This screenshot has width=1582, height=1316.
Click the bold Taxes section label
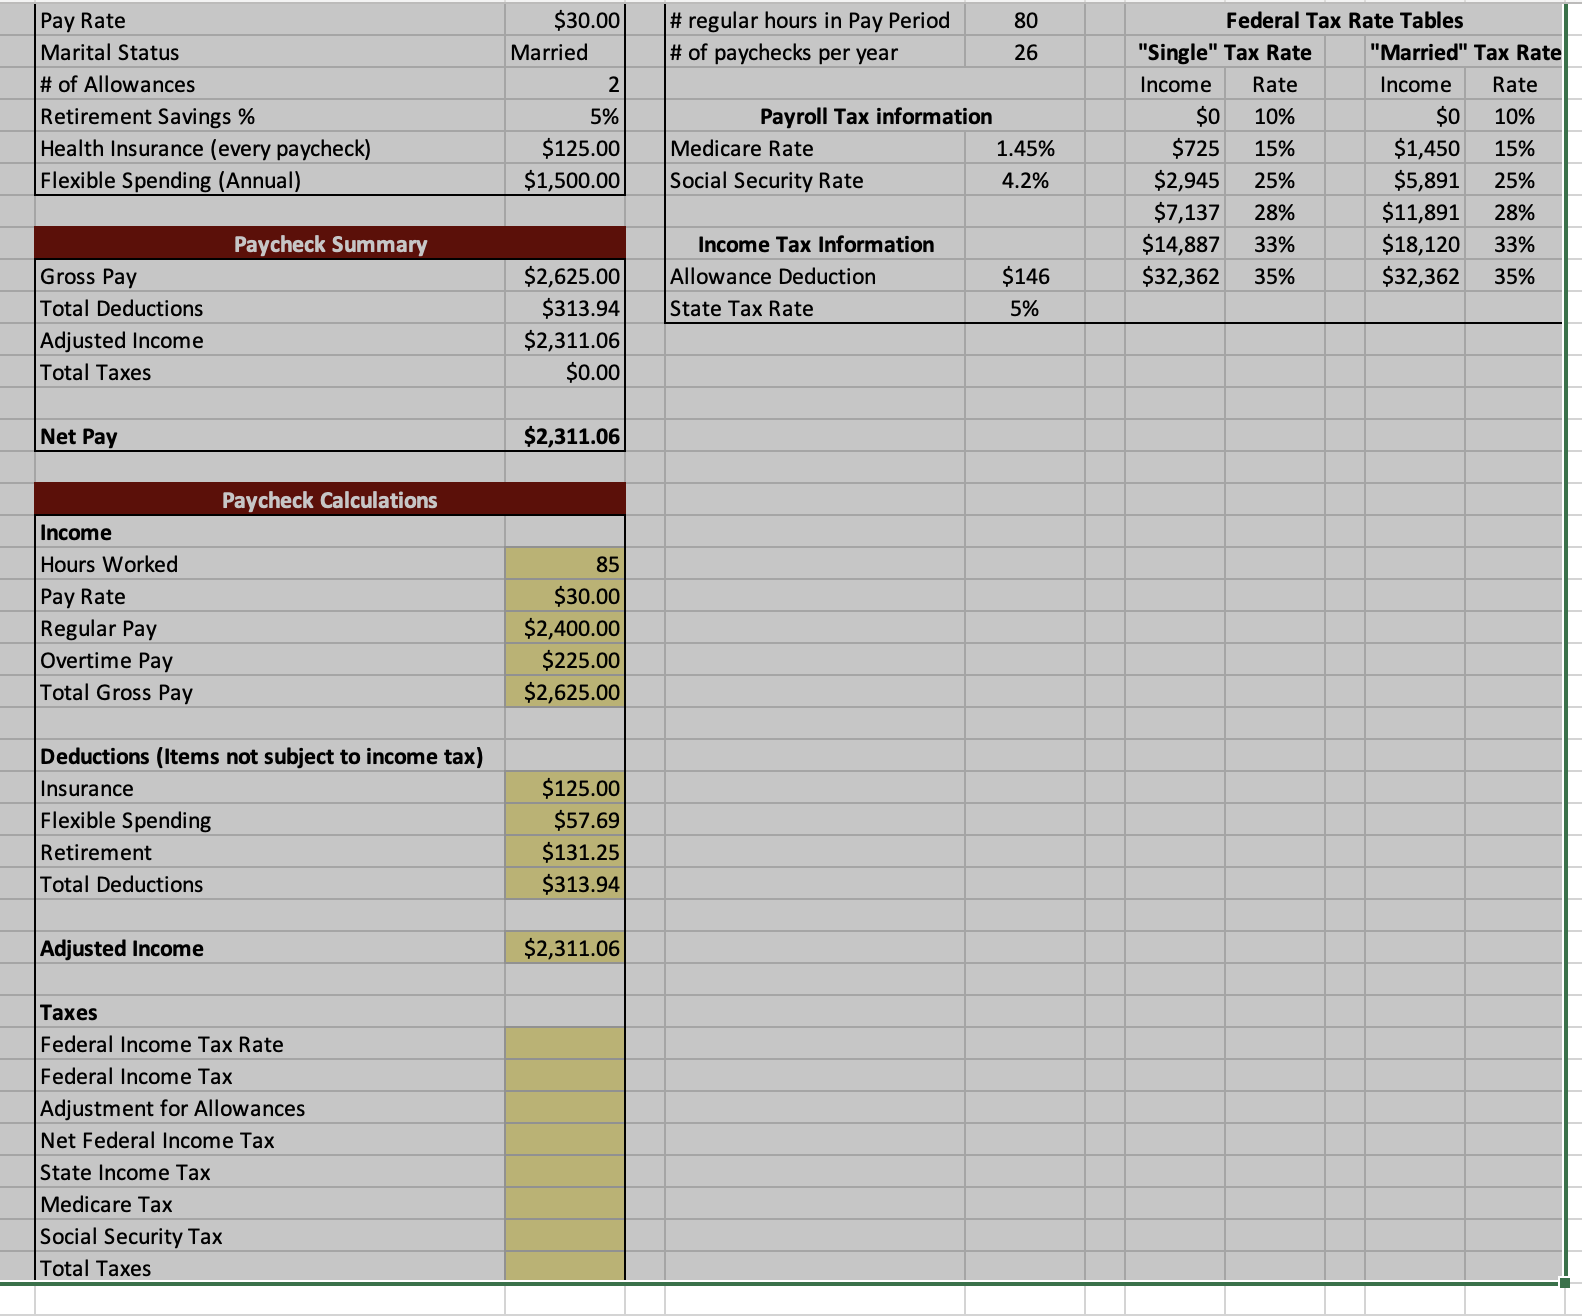point(69,1012)
